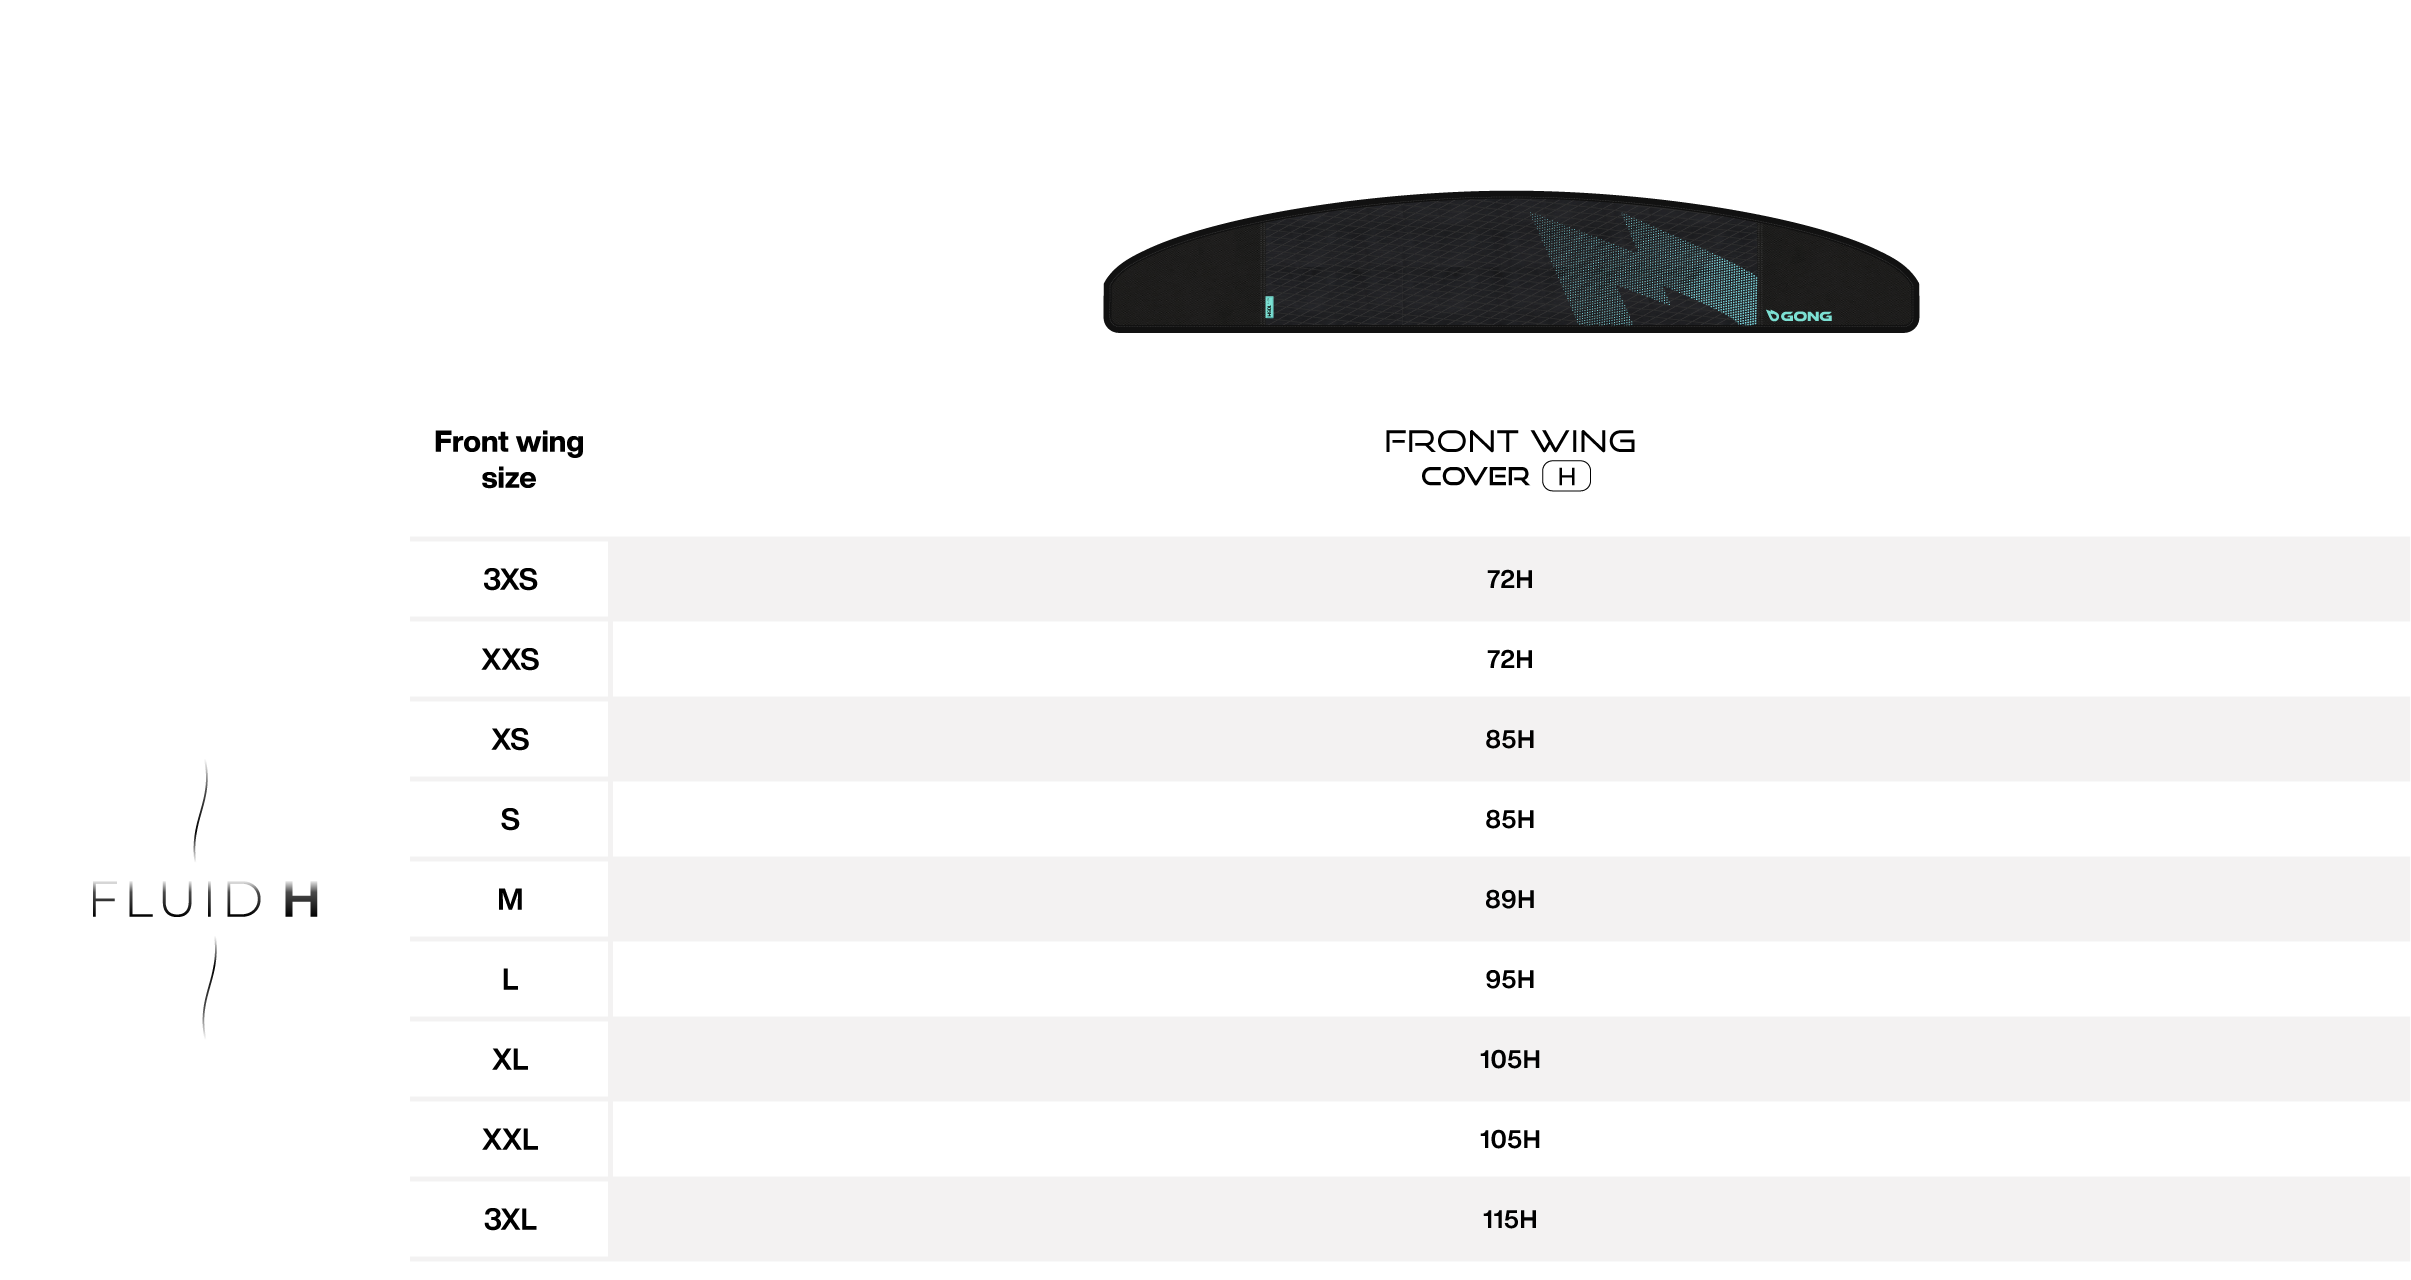Select the 3XL size row label
Screen dimensions: 2411x1280
point(510,1219)
